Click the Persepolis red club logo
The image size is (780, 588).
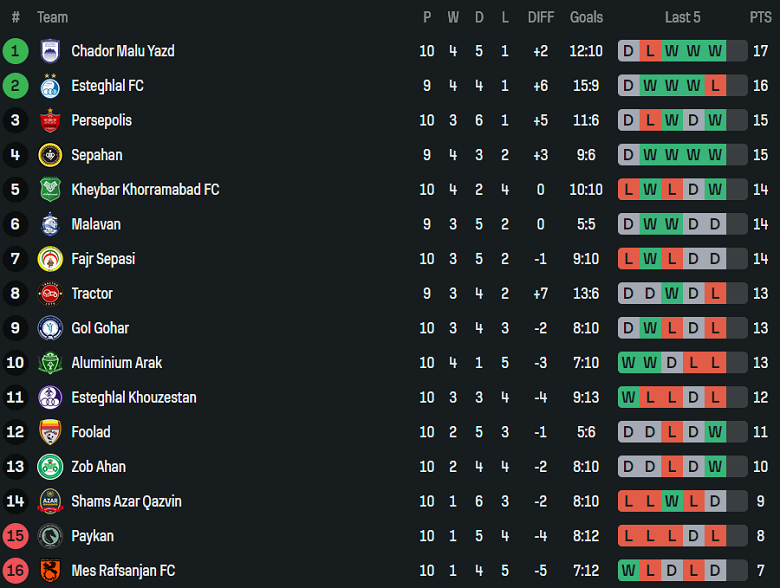pyautogui.click(x=50, y=120)
